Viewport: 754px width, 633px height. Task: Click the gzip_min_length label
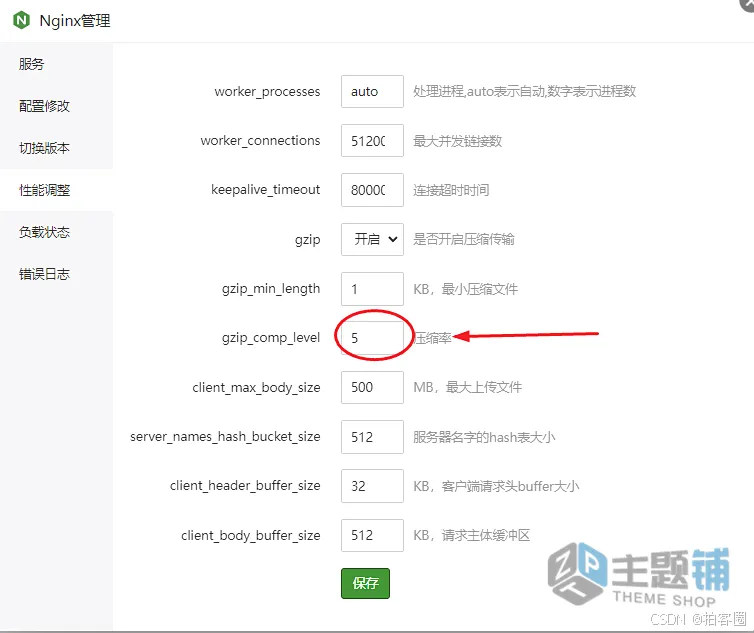271,289
